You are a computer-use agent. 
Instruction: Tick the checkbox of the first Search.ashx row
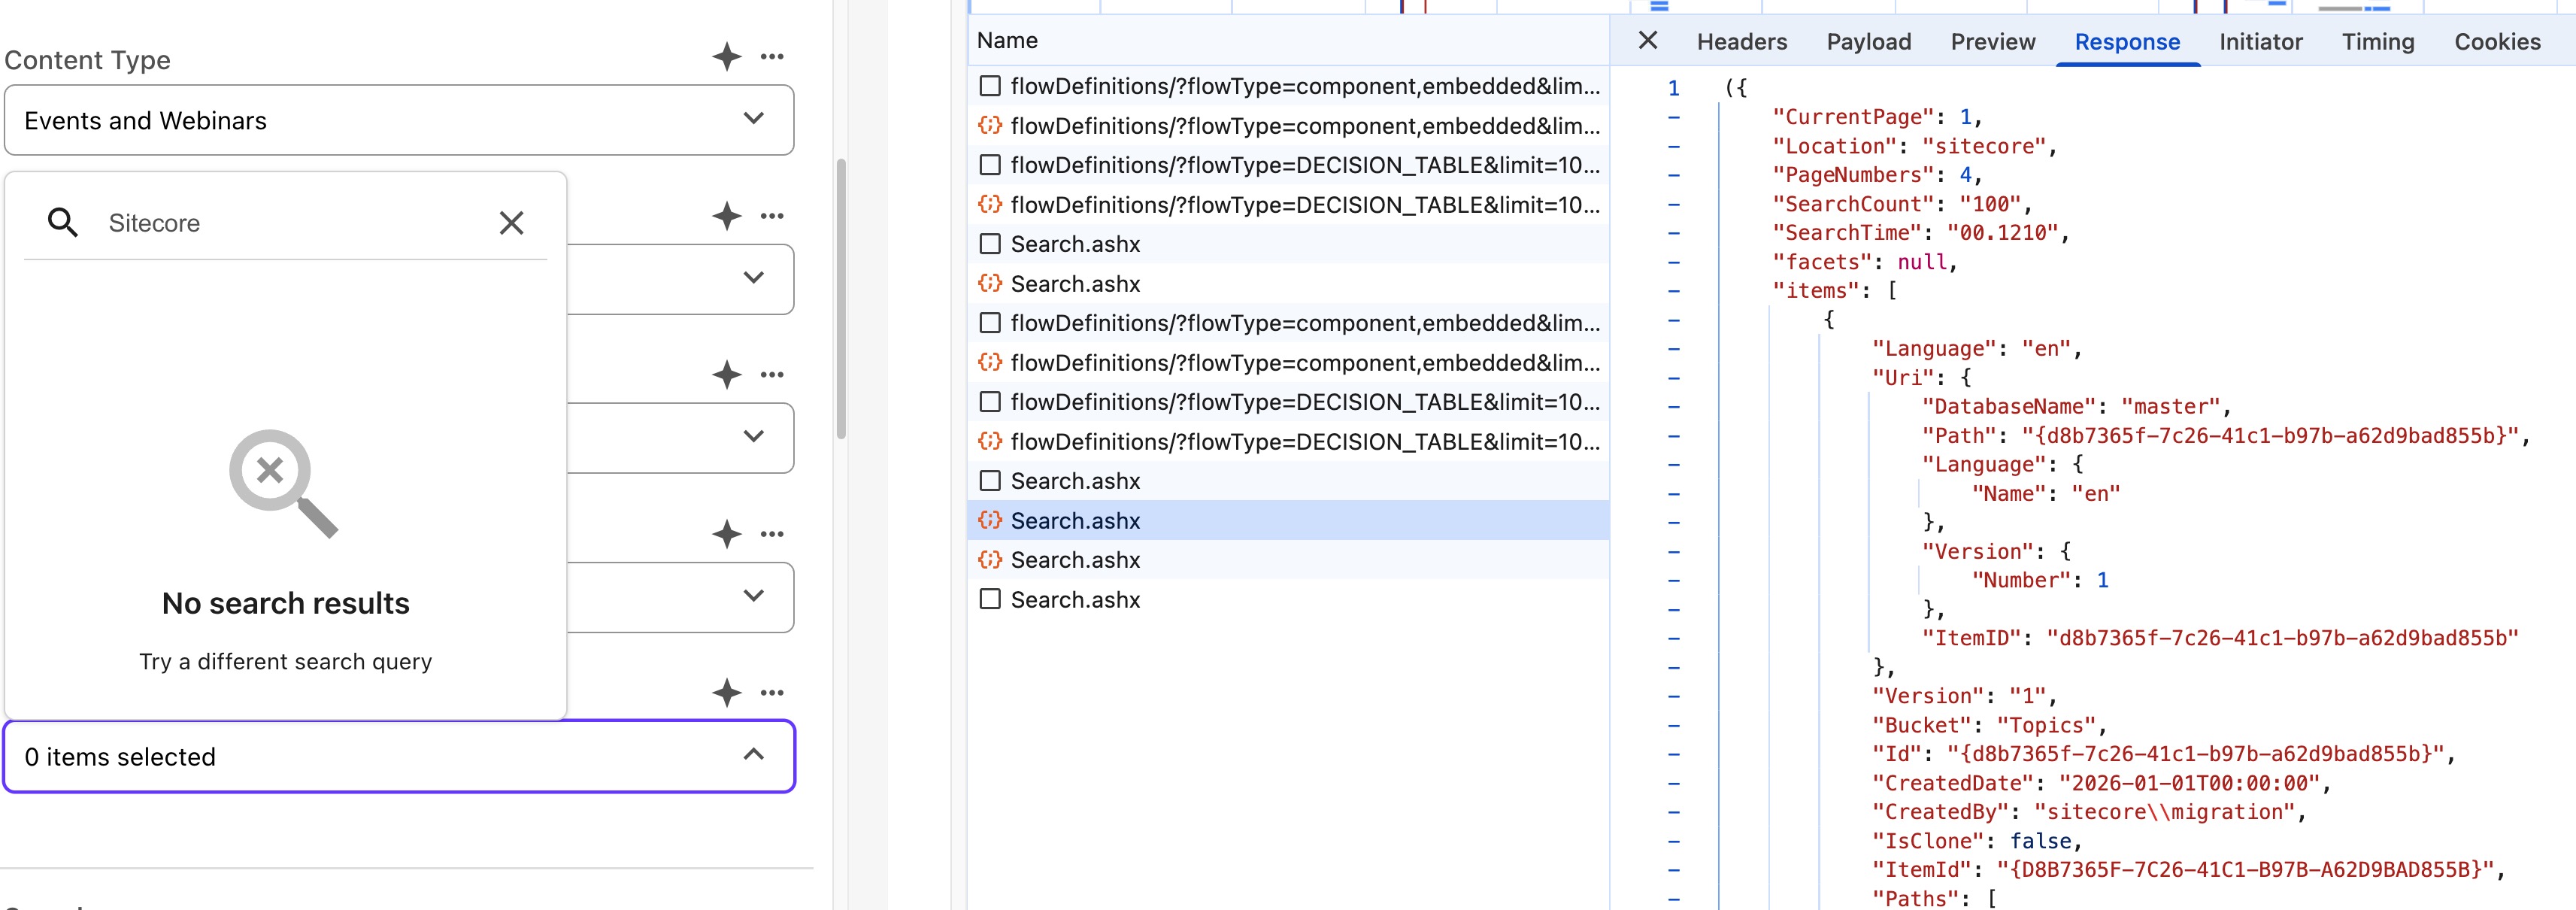pyautogui.click(x=990, y=244)
